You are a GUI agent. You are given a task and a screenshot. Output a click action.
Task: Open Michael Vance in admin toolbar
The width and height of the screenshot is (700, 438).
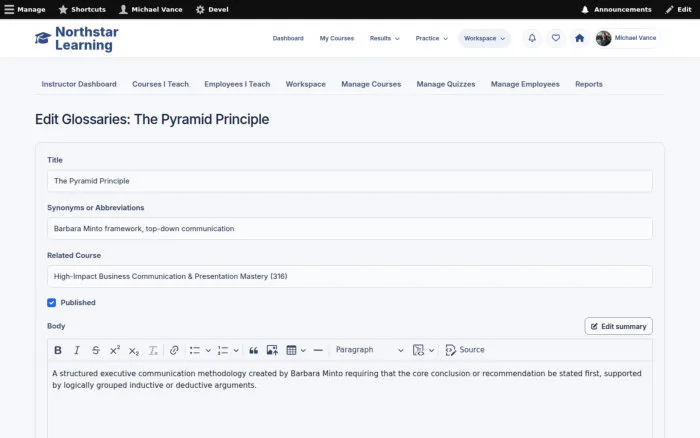[151, 9]
